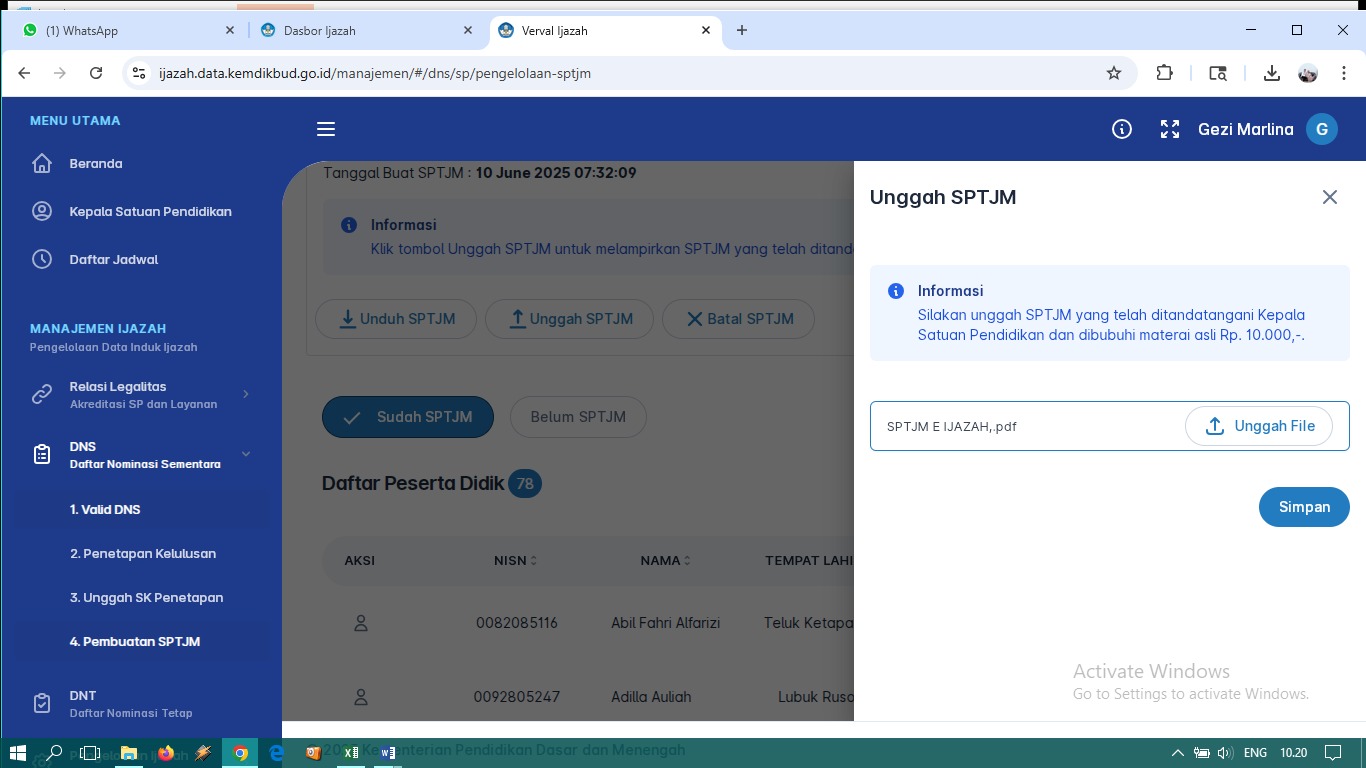Open the Beranda home icon
Image resolution: width=1366 pixels, height=768 pixels.
[x=42, y=163]
